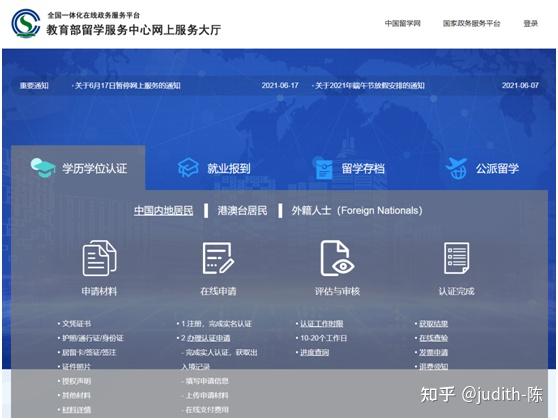Click the 全国一体化在线政务服务平台 subtitle
The width and height of the screenshot is (558, 420).
[x=94, y=15]
